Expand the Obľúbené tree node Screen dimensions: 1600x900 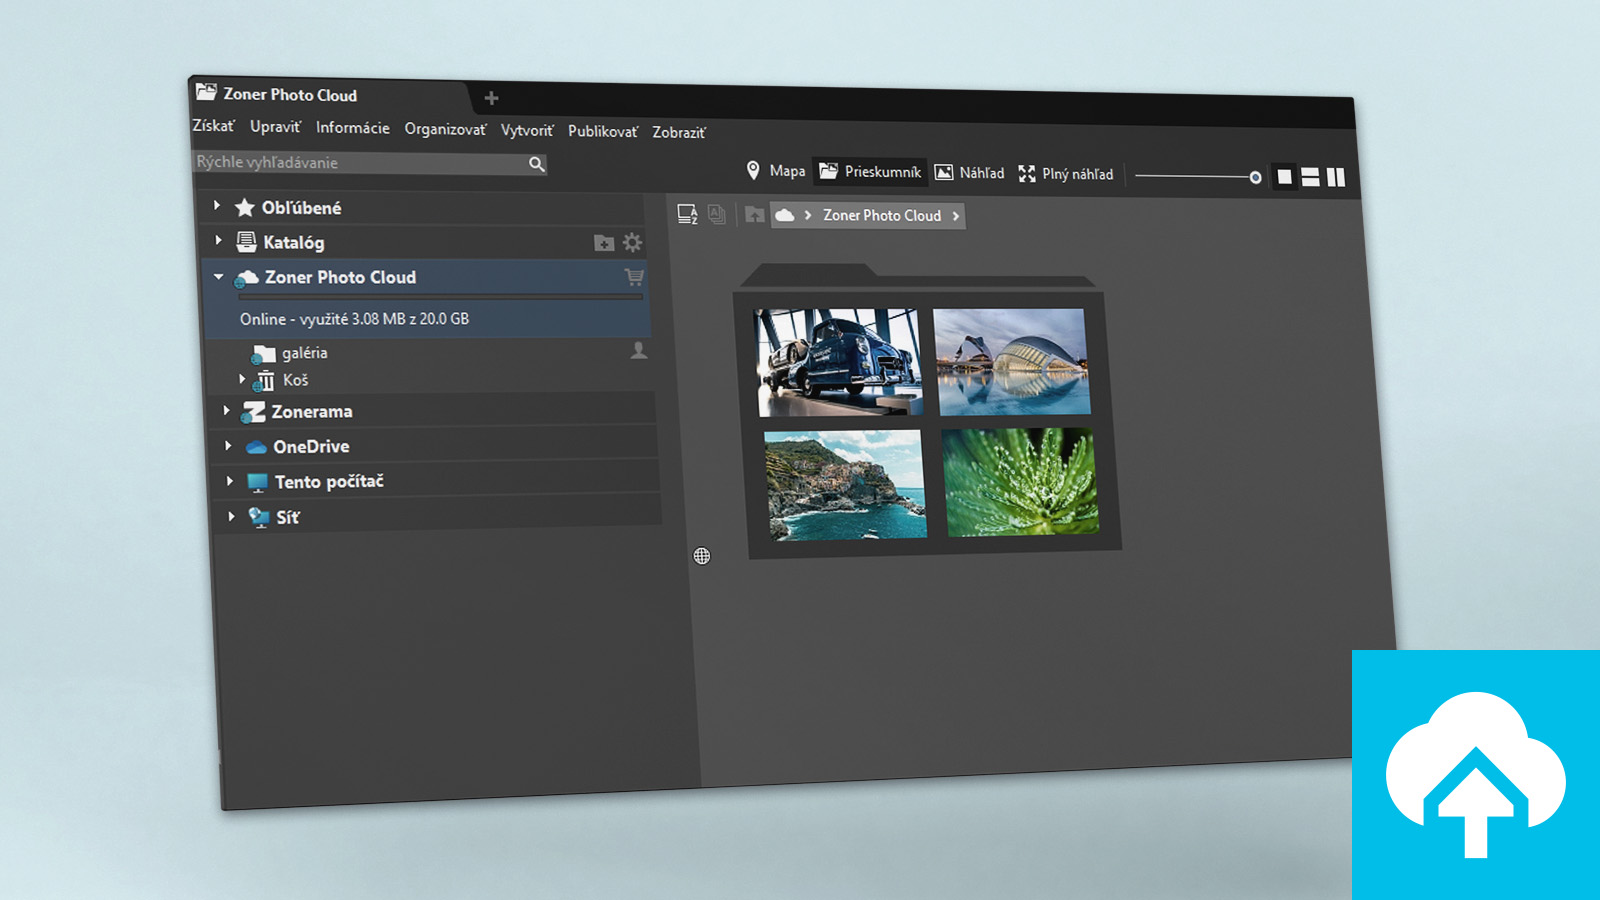216,206
